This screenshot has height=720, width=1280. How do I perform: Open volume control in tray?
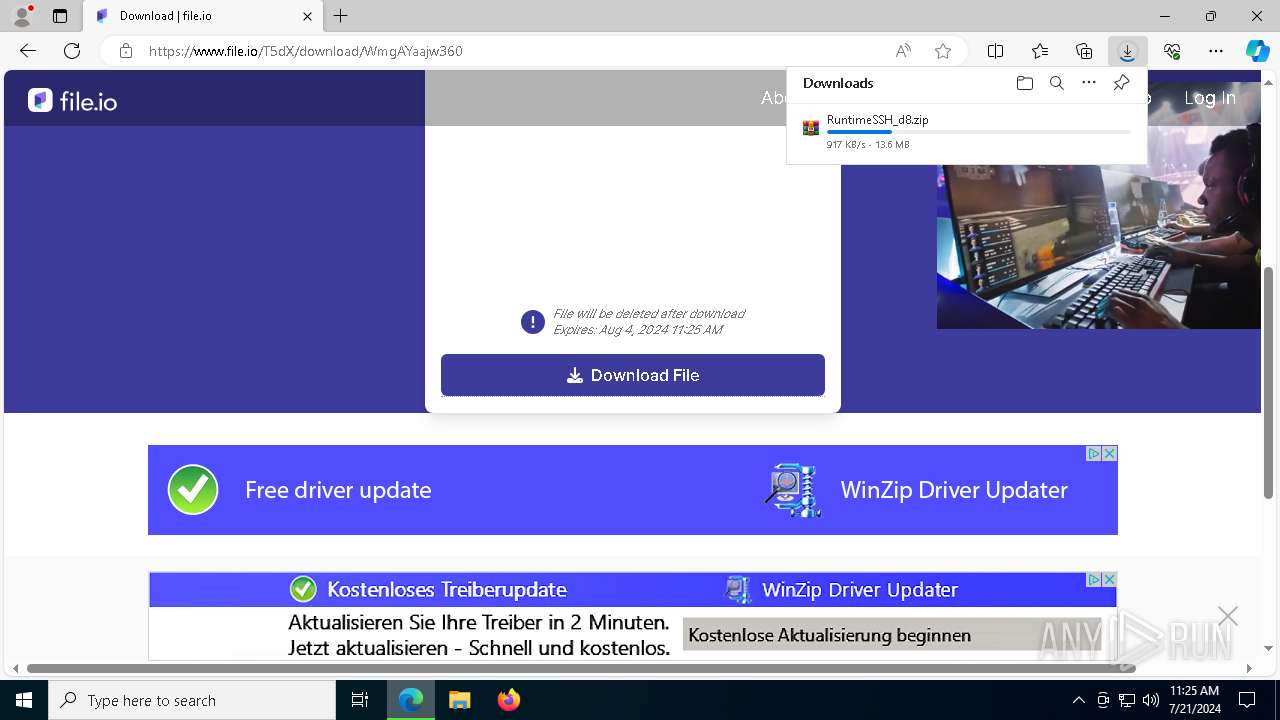pyautogui.click(x=1151, y=700)
